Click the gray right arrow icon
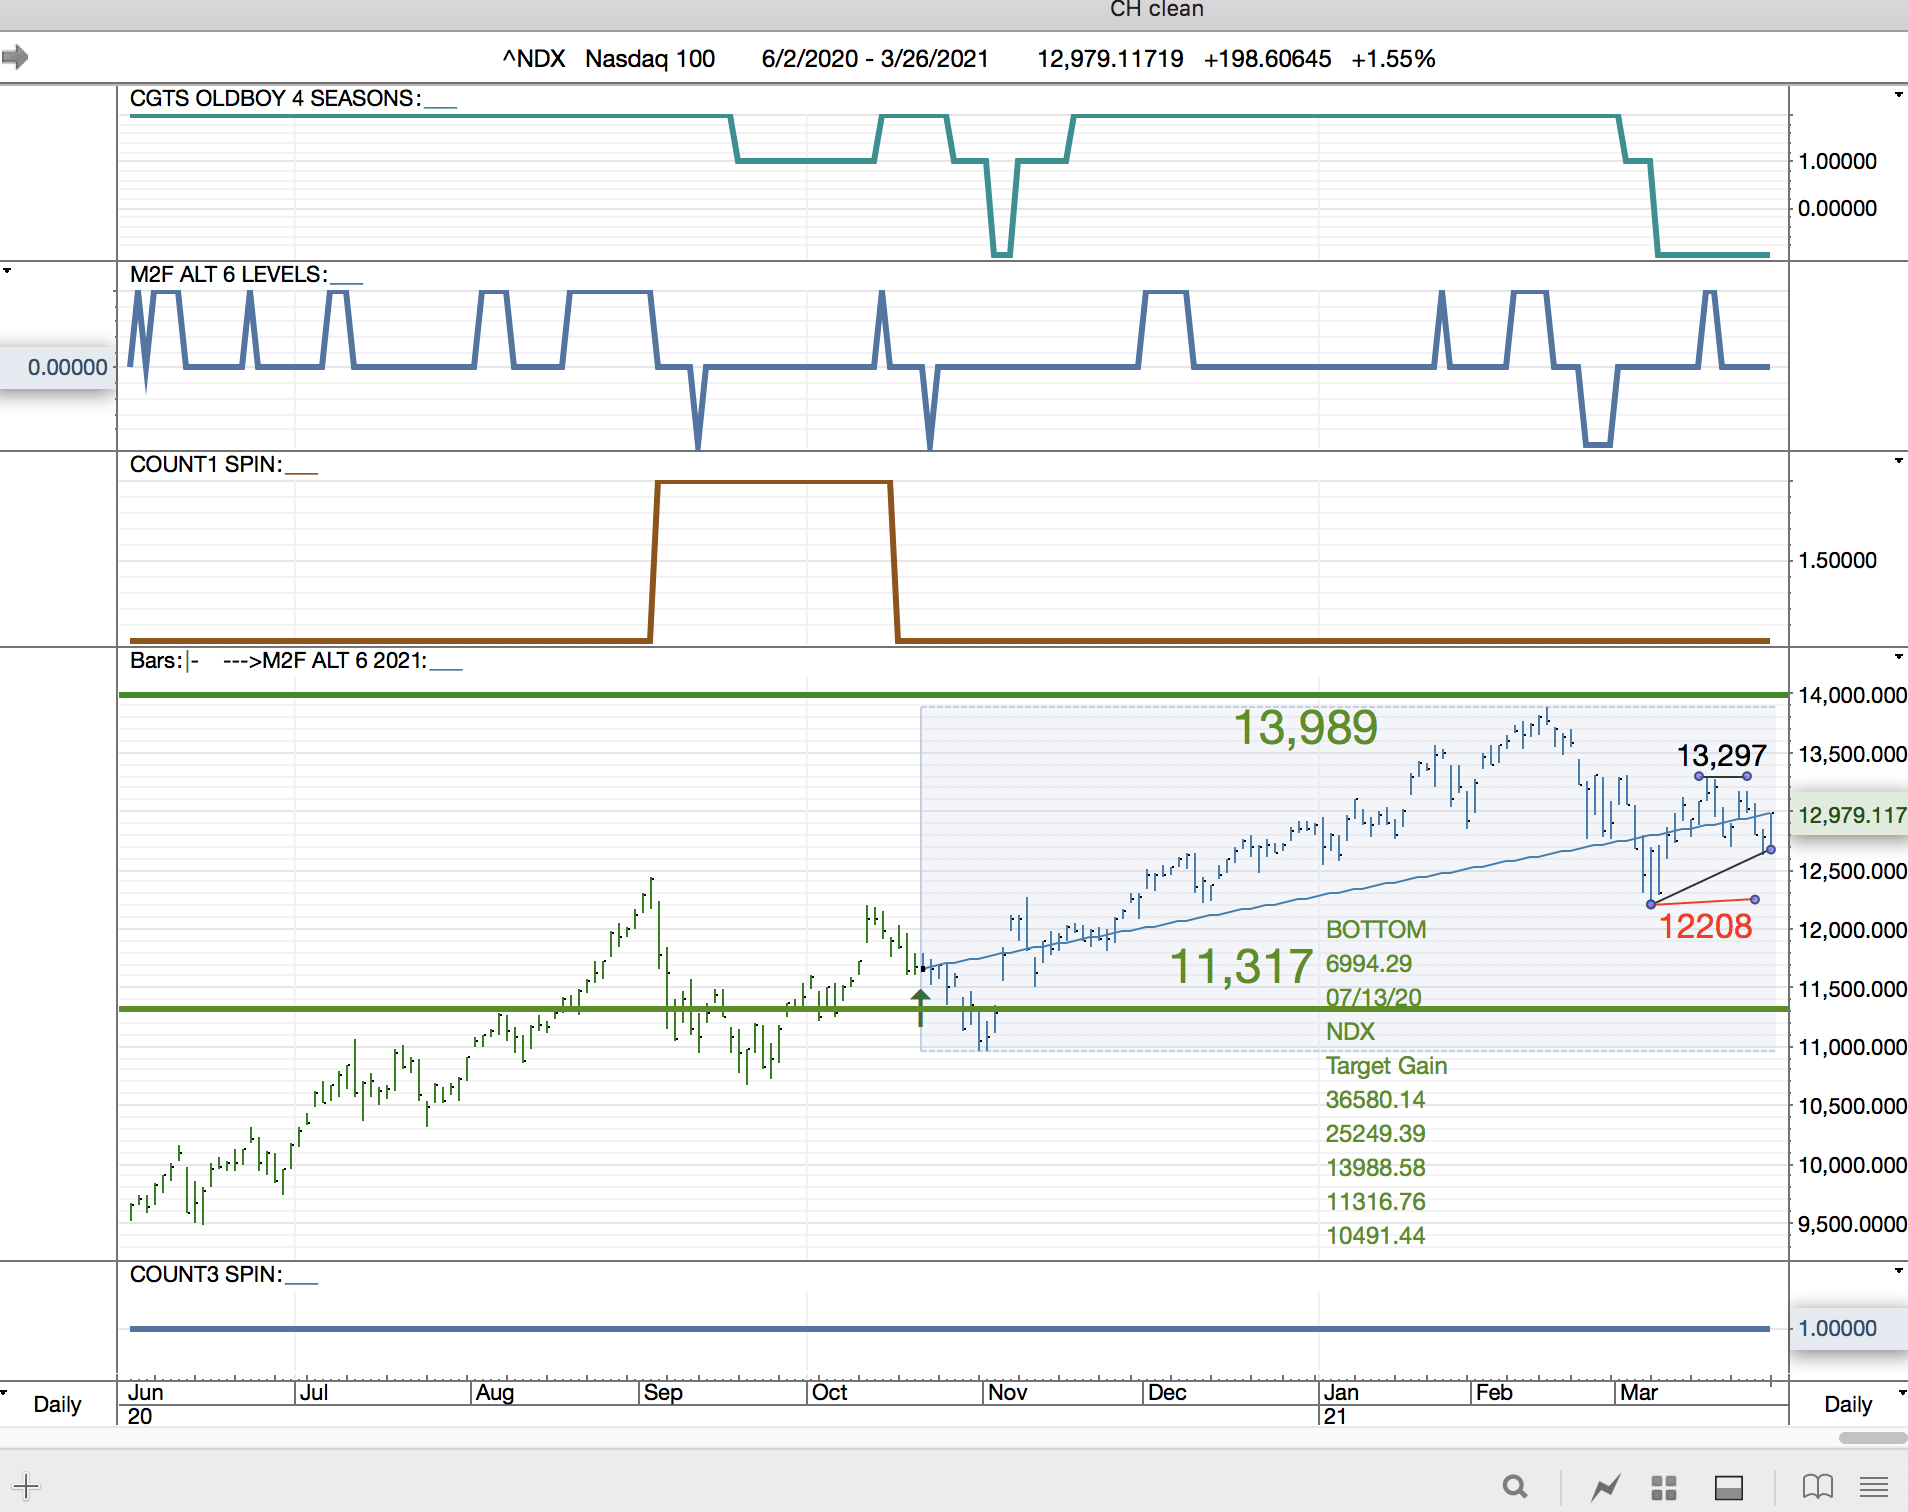This screenshot has height=1512, width=1908. pos(15,57)
